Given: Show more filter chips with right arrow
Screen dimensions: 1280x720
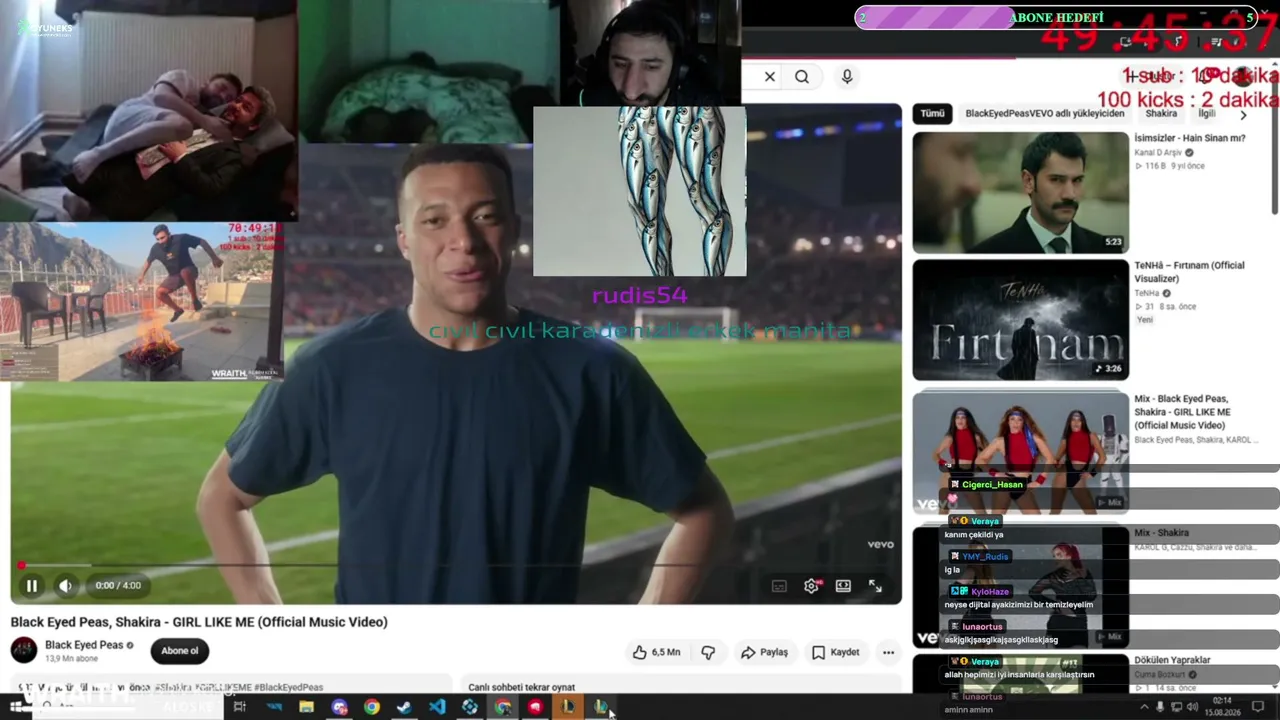Looking at the screenshot, I should pos(1243,115).
